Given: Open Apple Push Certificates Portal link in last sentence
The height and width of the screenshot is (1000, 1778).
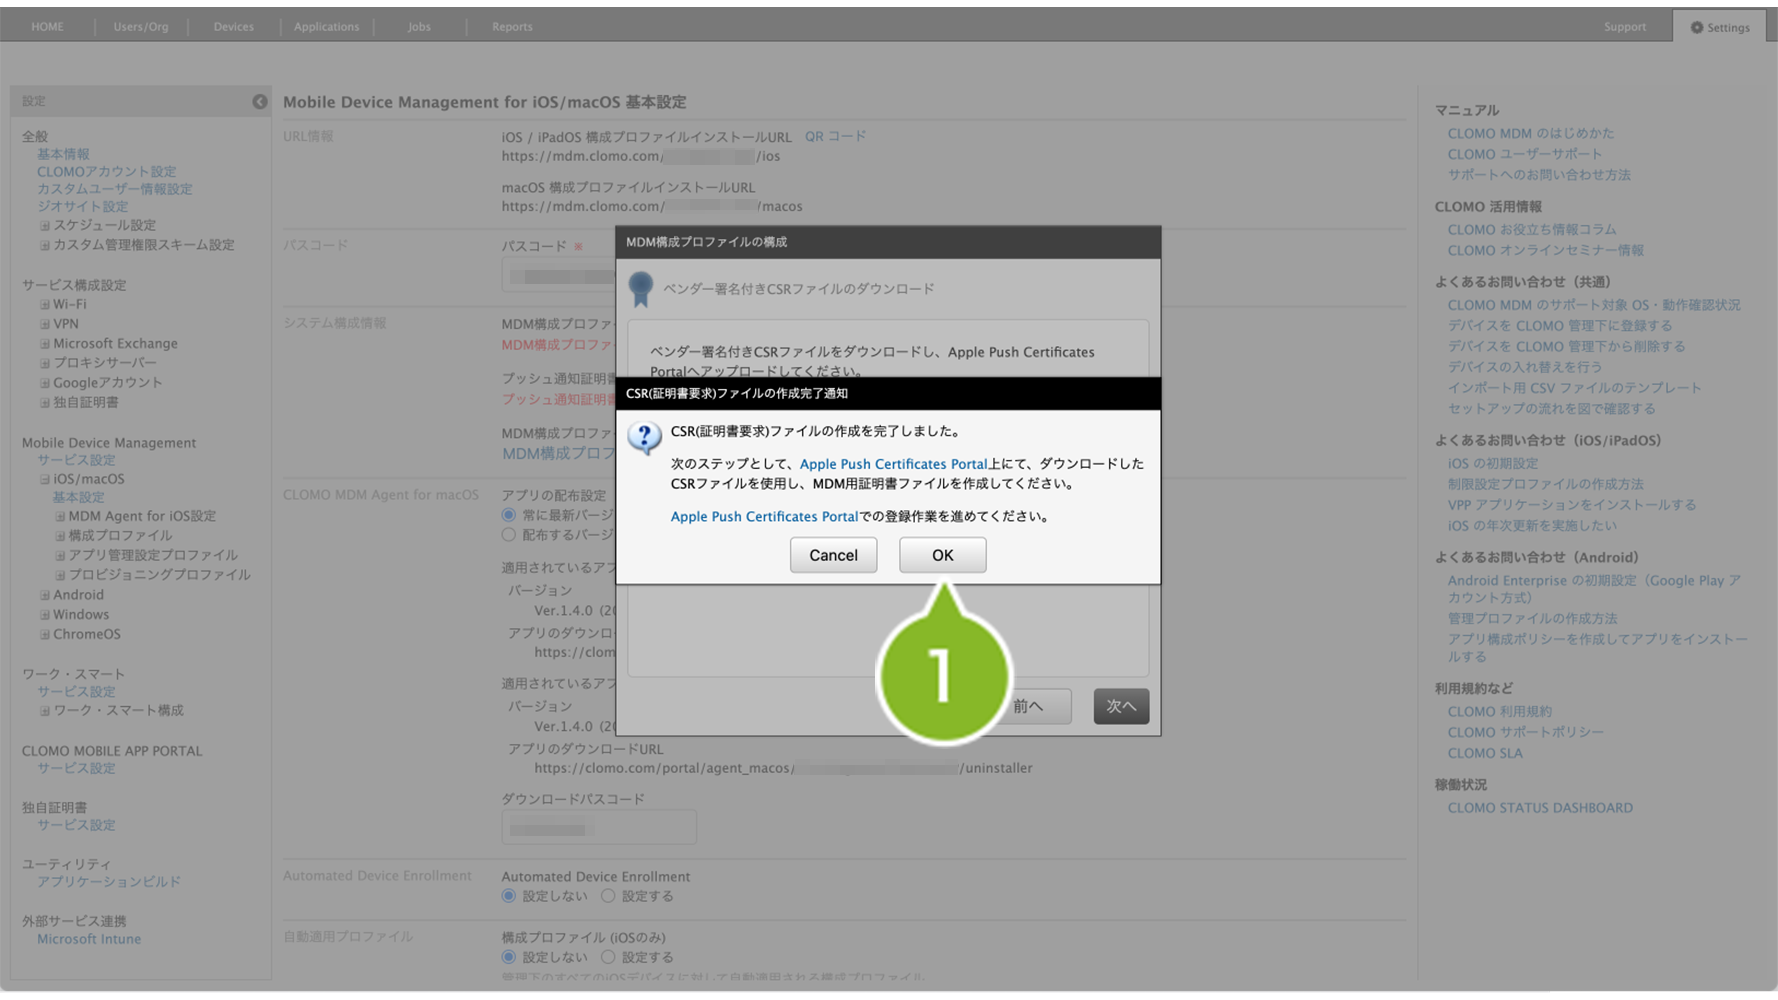Looking at the screenshot, I should click(x=764, y=516).
